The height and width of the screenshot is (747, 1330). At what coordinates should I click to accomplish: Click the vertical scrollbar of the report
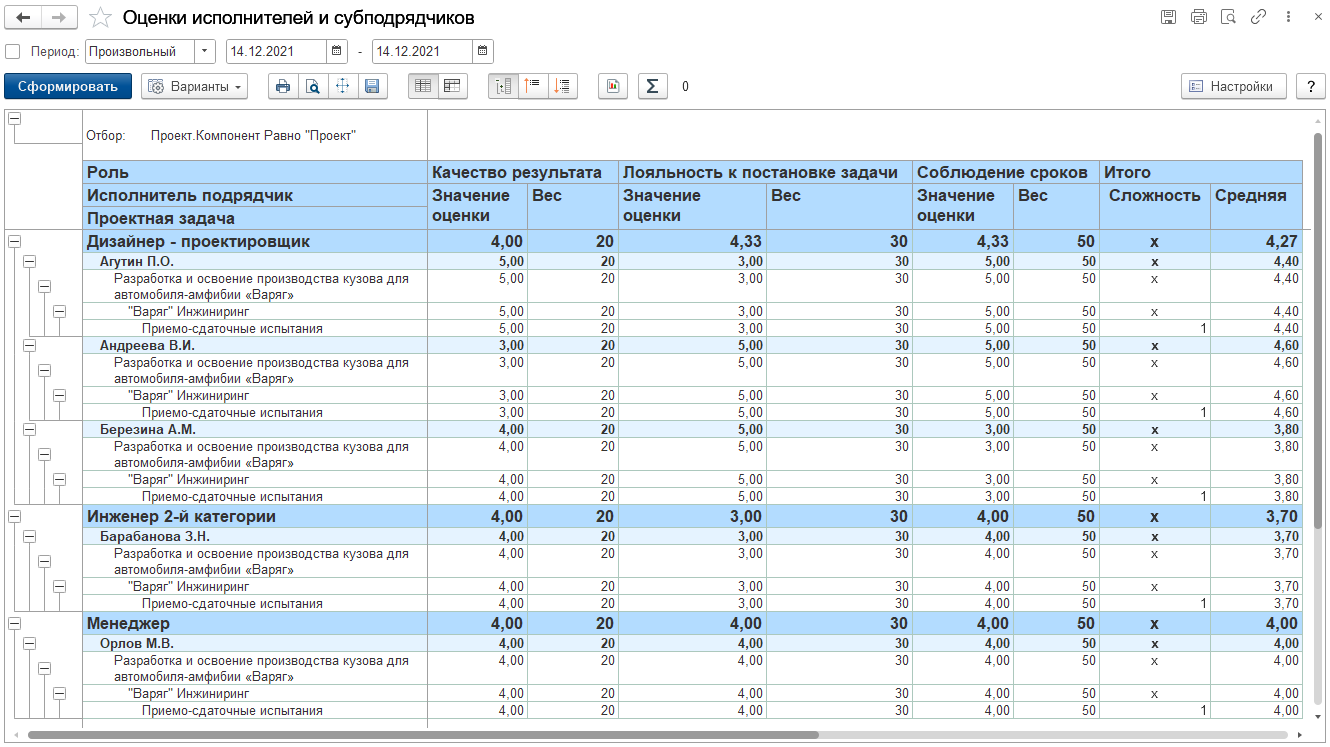click(1317, 330)
